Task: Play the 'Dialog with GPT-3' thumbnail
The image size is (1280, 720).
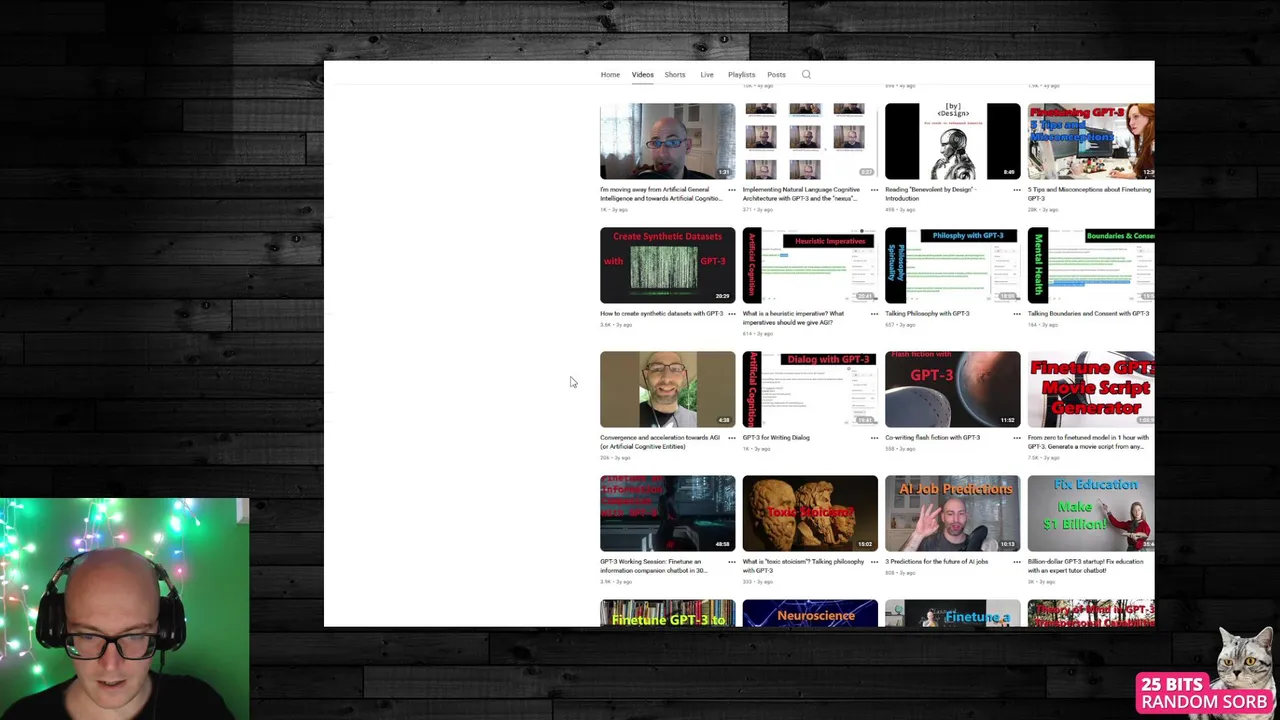Action: click(x=810, y=389)
